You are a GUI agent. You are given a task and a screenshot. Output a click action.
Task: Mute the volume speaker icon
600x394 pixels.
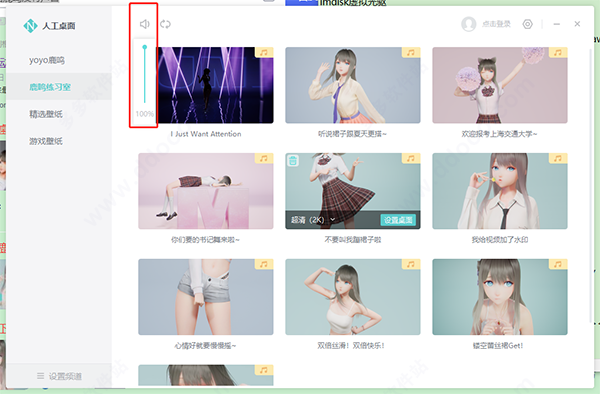pyautogui.click(x=144, y=24)
